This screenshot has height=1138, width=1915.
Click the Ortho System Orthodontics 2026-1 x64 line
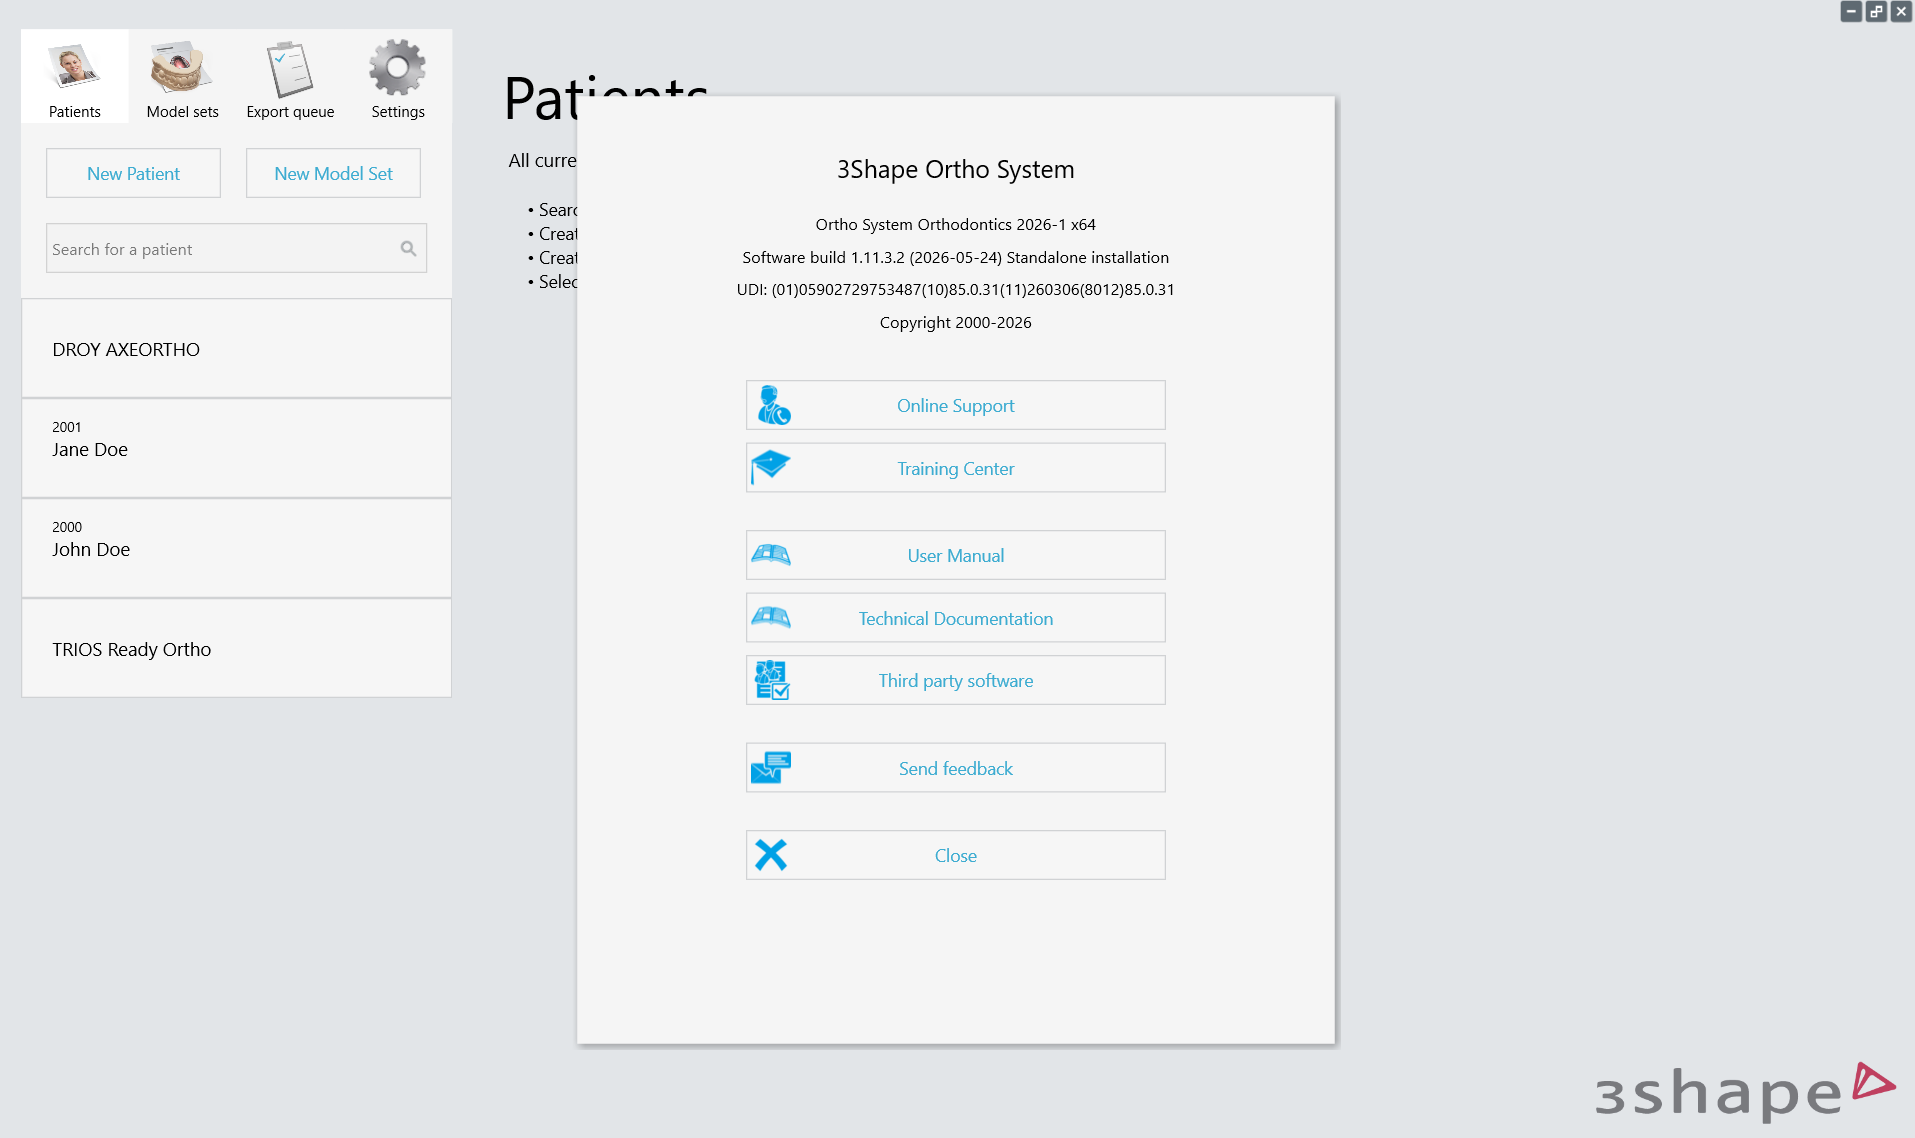955,225
